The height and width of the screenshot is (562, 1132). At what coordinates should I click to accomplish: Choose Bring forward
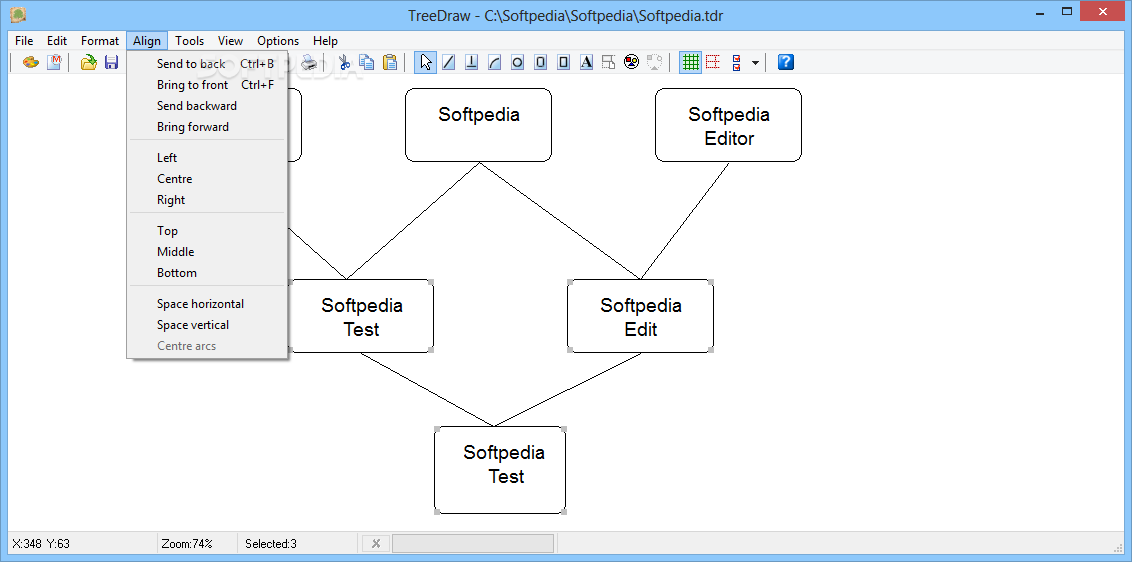[x=208, y=127]
